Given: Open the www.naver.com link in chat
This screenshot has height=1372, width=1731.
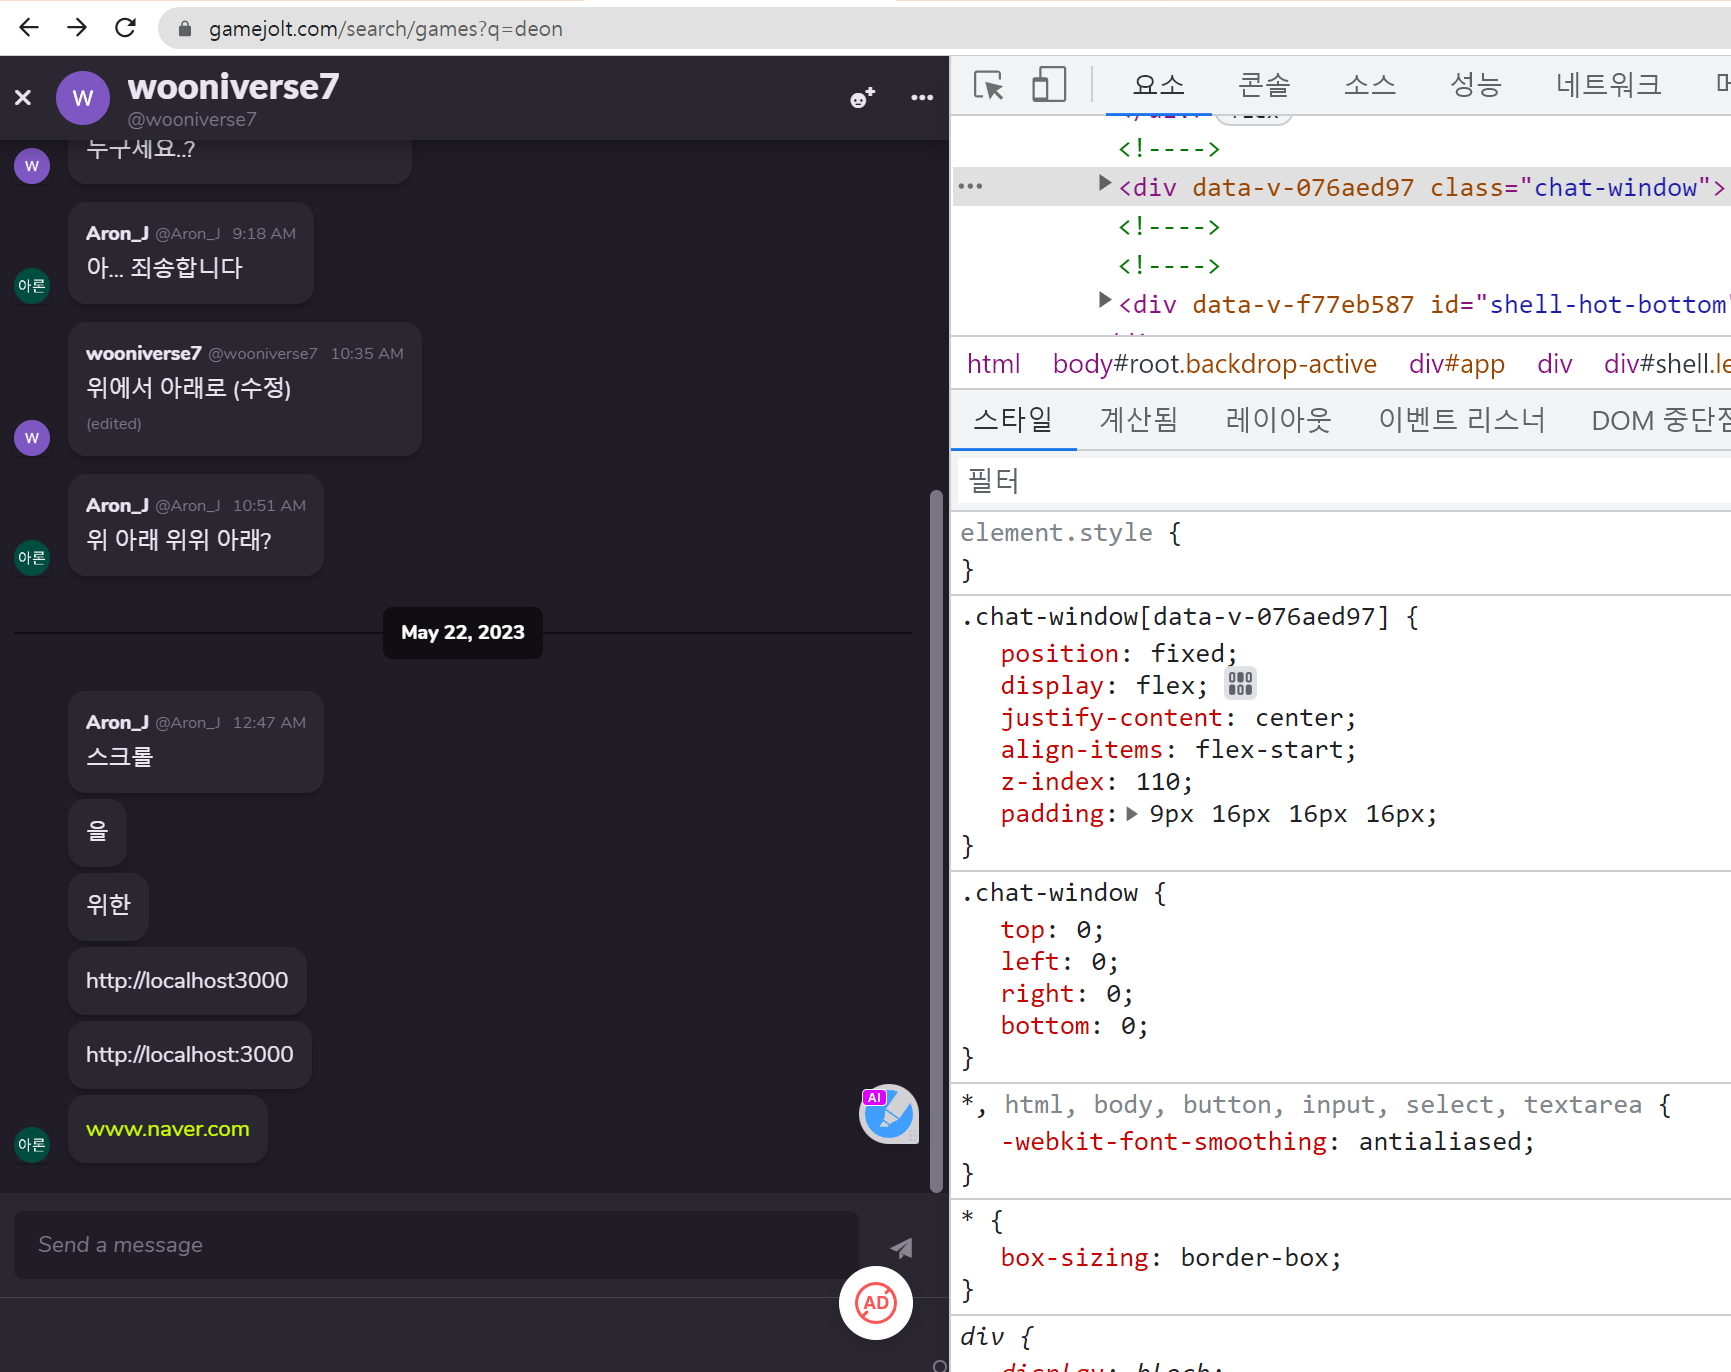Looking at the screenshot, I should point(167,1129).
